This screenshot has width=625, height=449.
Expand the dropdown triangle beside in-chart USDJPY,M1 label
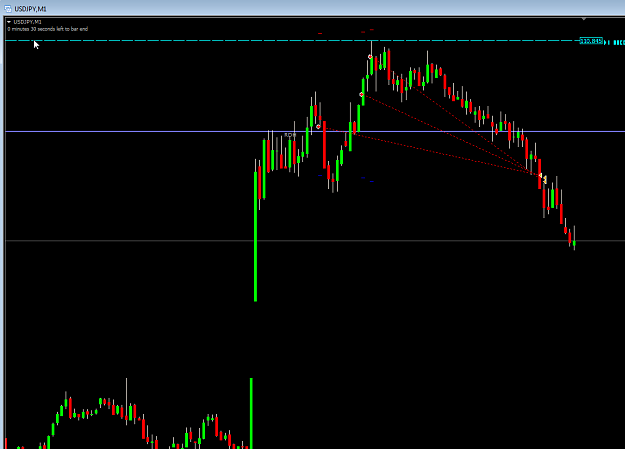point(9,22)
